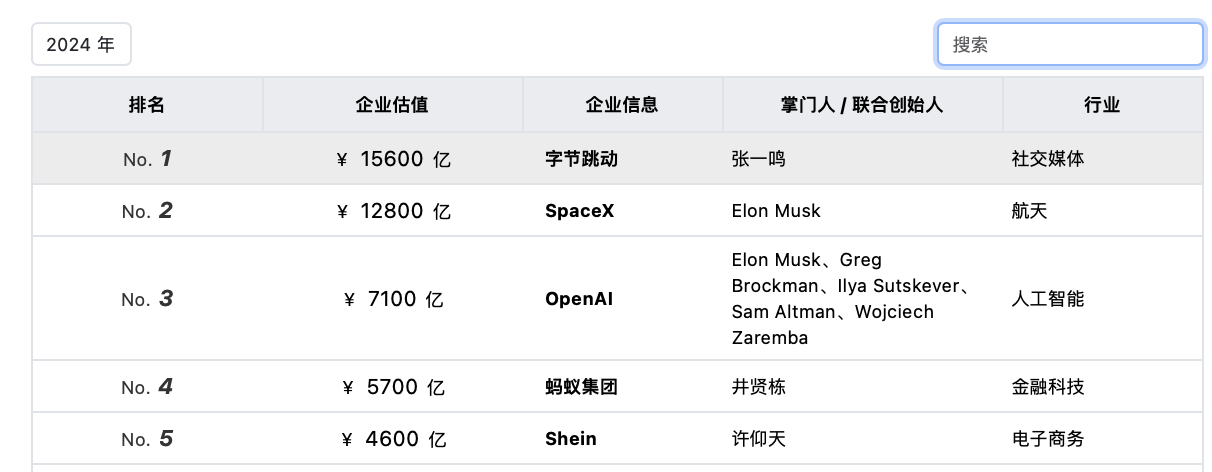Open the Shein company entry

(x=571, y=439)
